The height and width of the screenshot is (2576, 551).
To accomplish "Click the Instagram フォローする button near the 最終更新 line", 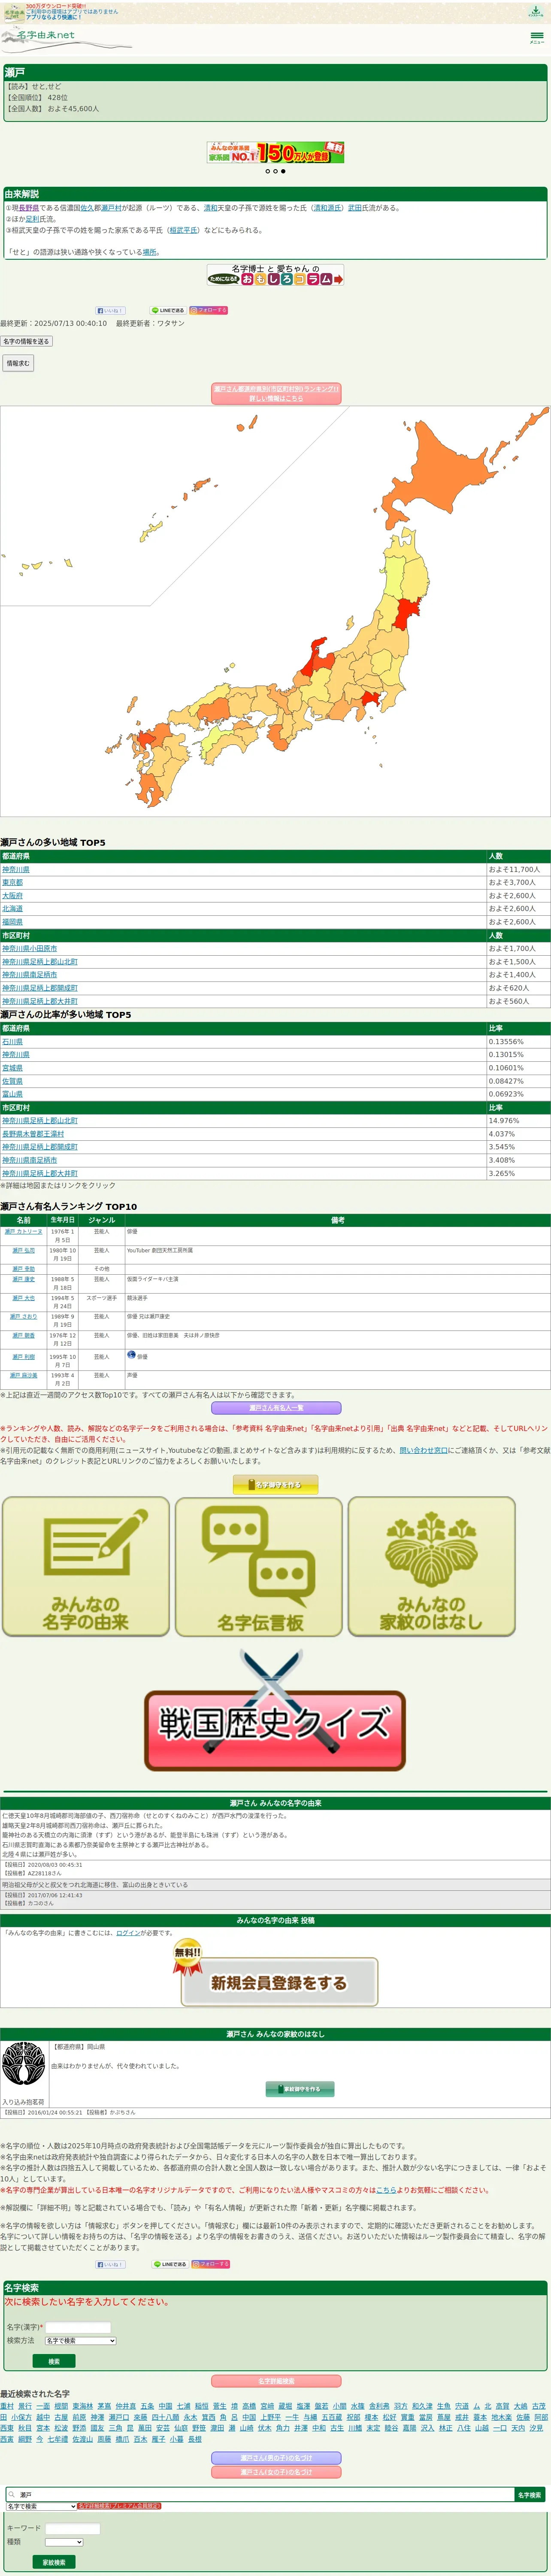I will click(x=209, y=310).
